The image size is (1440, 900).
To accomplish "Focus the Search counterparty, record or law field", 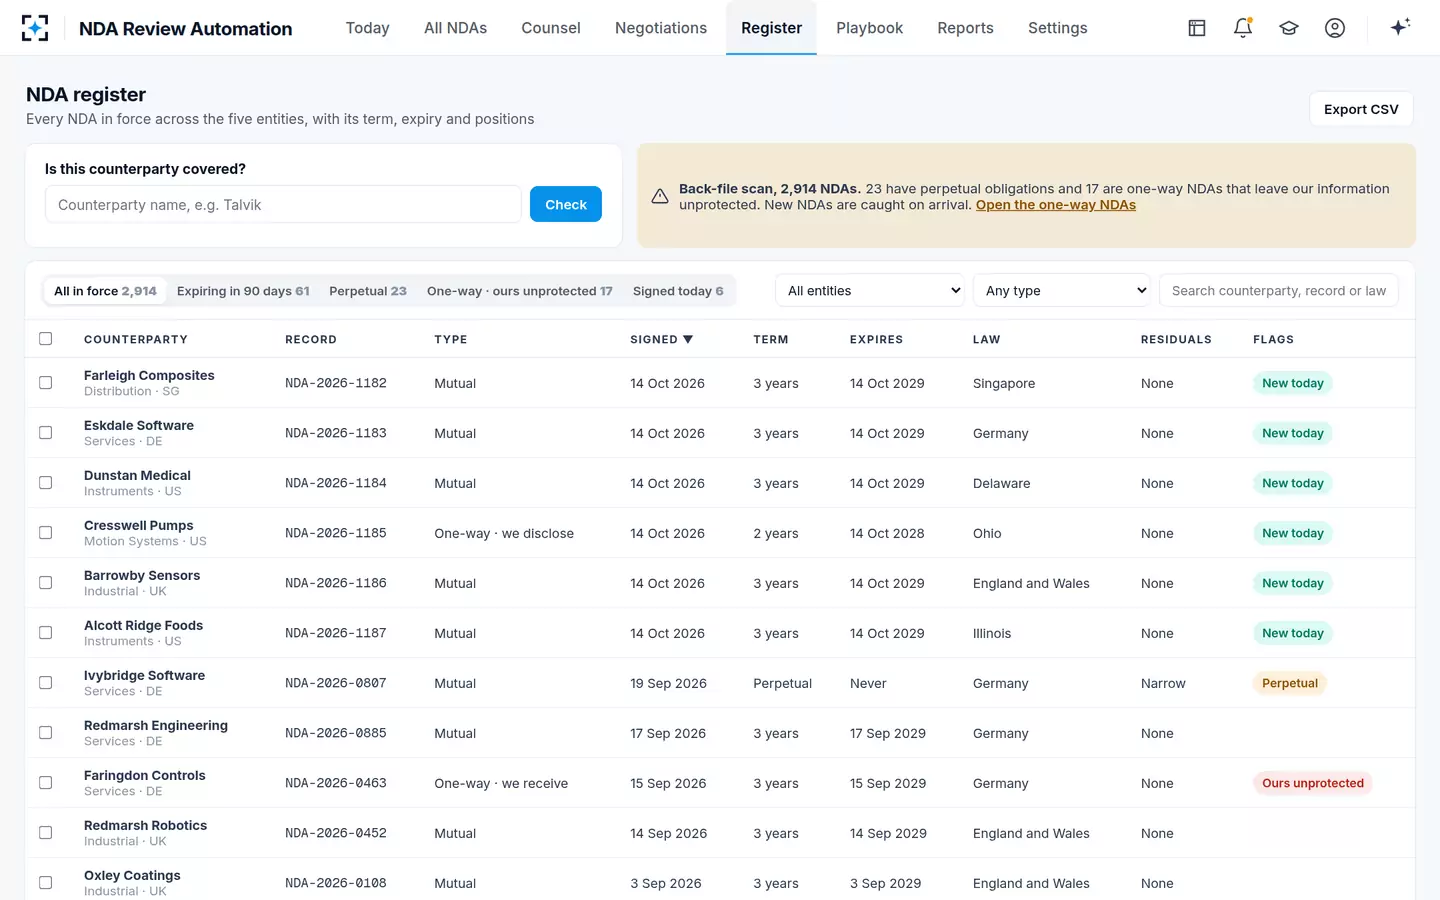I will 1279,291.
